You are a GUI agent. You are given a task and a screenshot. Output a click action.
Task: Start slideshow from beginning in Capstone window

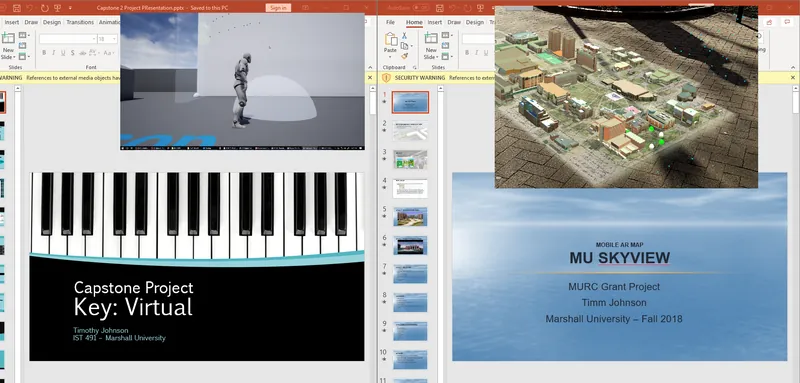58,8
